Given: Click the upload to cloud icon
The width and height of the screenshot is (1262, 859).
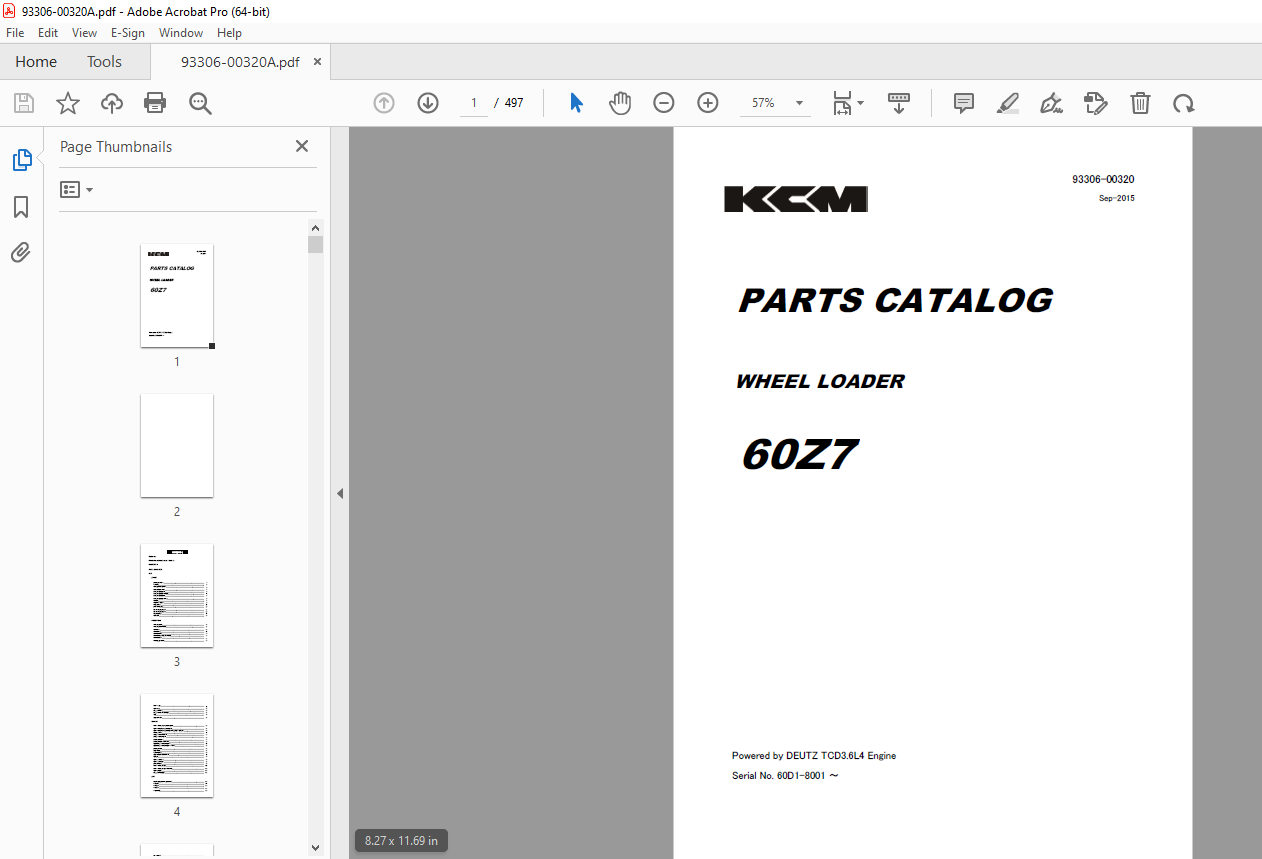Looking at the screenshot, I should [111, 103].
